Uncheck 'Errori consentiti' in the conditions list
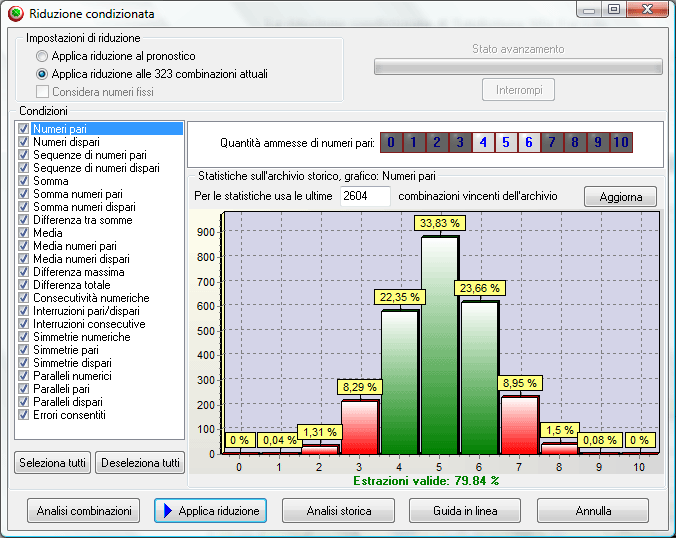 coord(24,415)
